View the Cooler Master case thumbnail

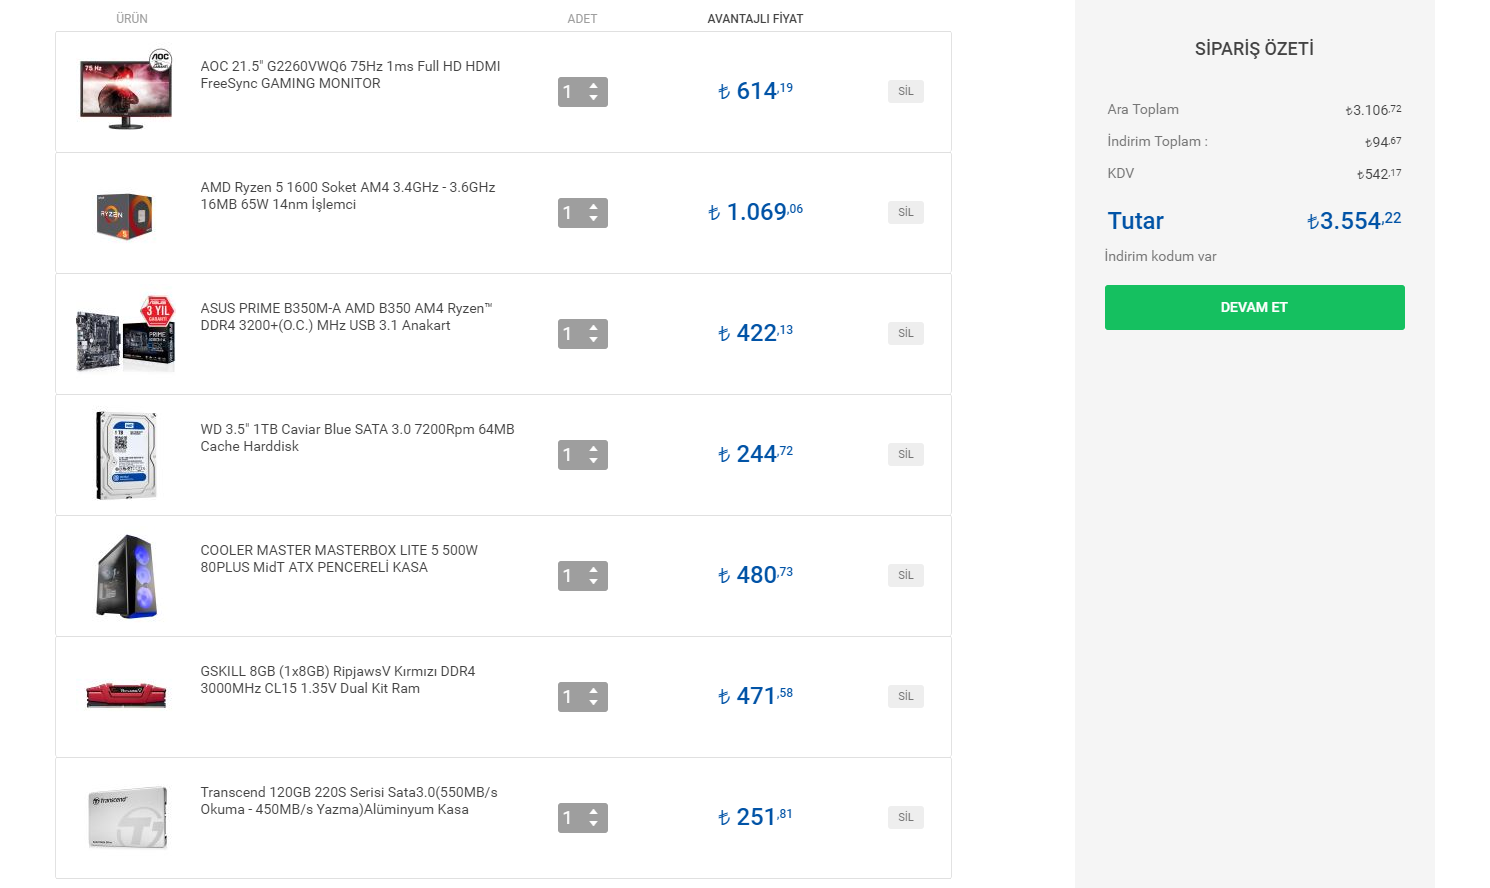(x=126, y=576)
